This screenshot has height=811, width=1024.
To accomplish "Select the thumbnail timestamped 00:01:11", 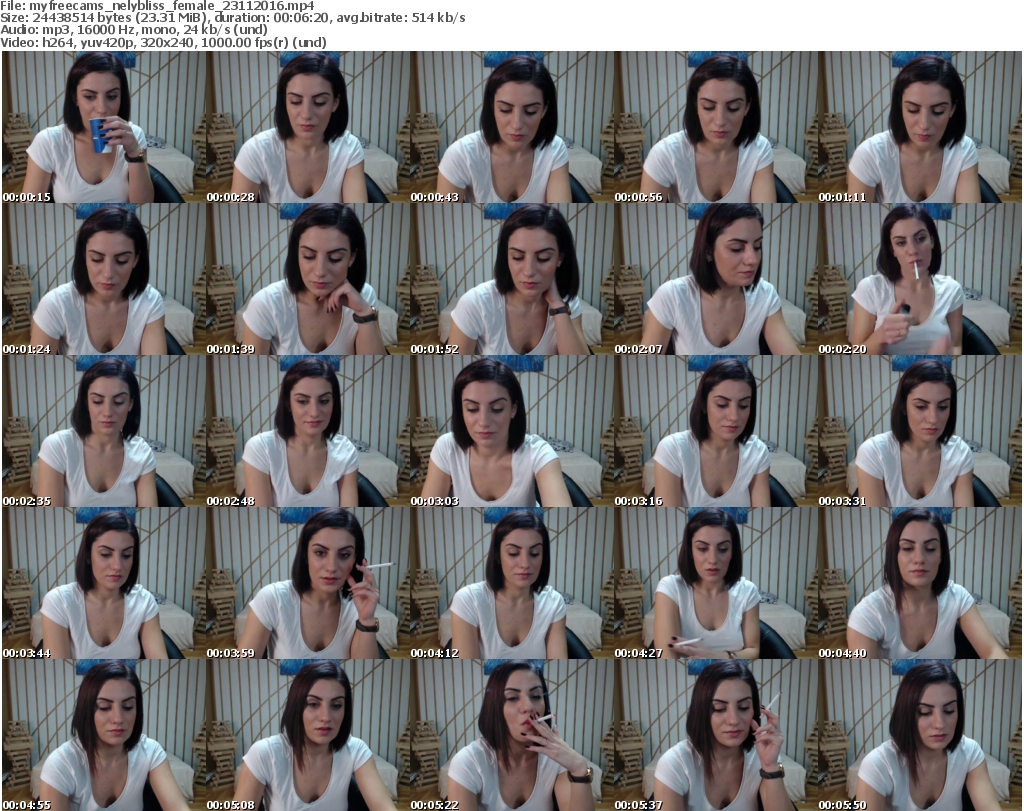I will click(x=920, y=127).
